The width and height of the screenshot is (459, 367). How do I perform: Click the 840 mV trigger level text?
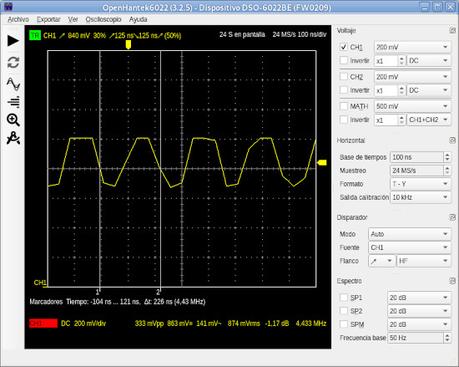(x=79, y=35)
